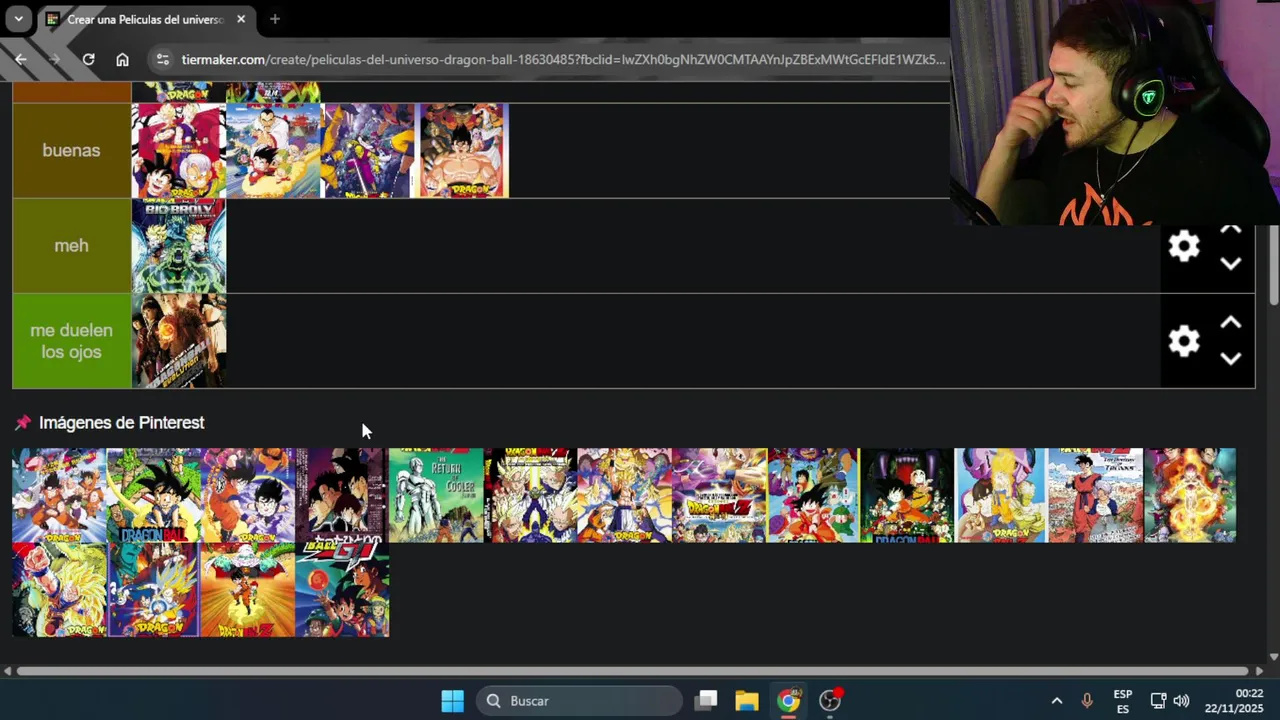
Task: Pick the Dragon Ball GT poster
Action: point(342,590)
